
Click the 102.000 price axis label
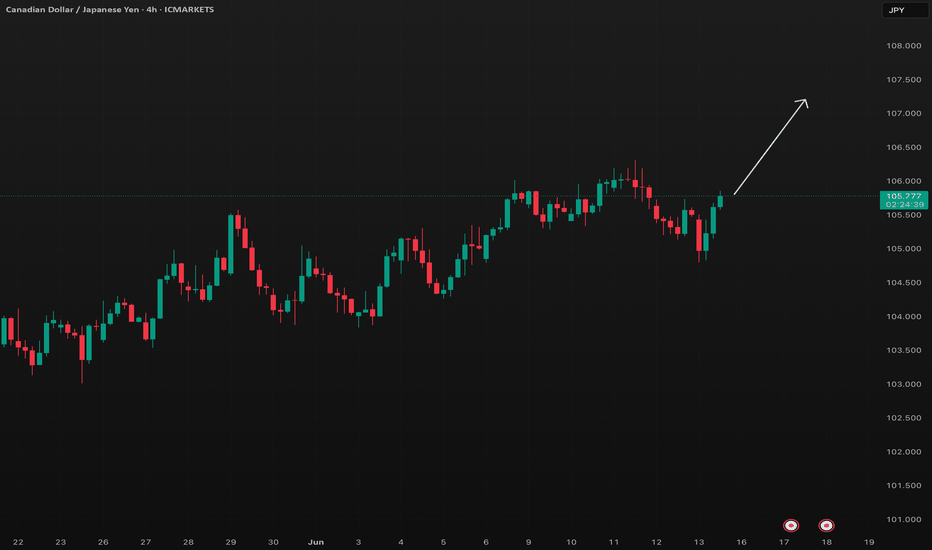[x=903, y=452]
